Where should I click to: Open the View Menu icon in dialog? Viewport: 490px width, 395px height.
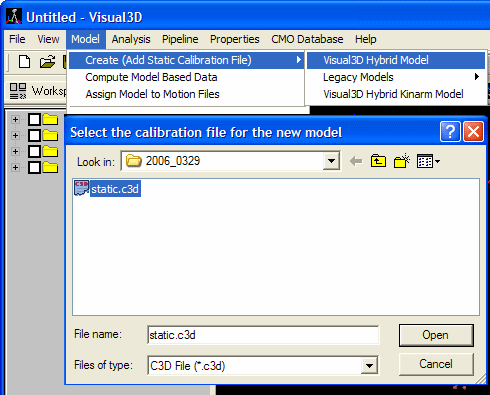428,161
